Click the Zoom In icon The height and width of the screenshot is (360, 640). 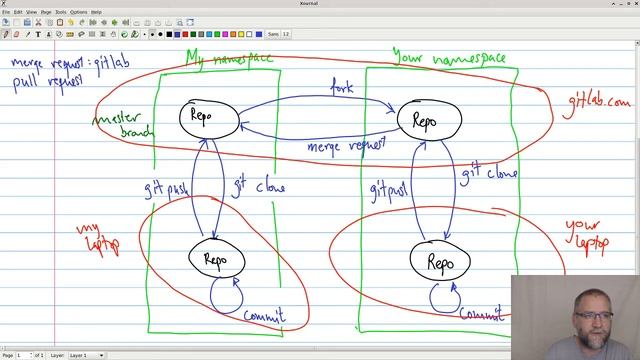(x=158, y=22)
